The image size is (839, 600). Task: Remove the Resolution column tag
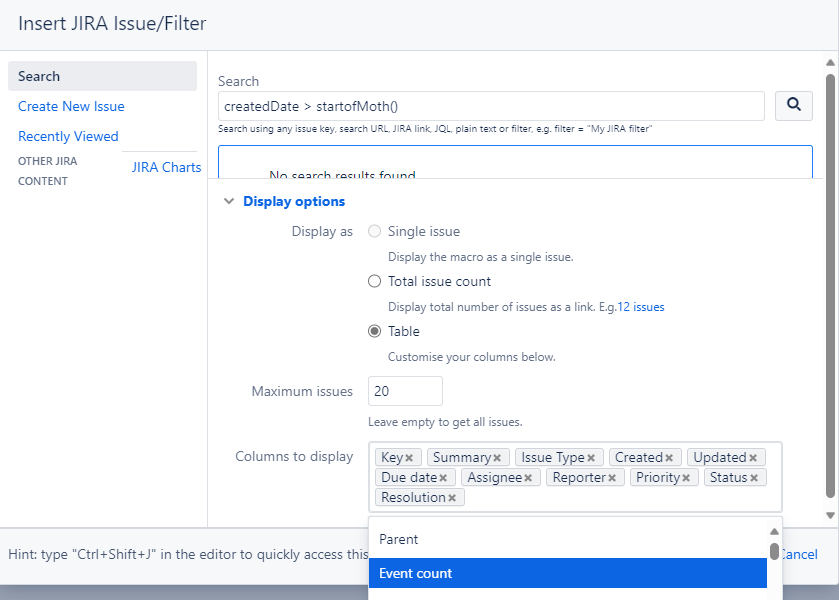[x=452, y=498]
